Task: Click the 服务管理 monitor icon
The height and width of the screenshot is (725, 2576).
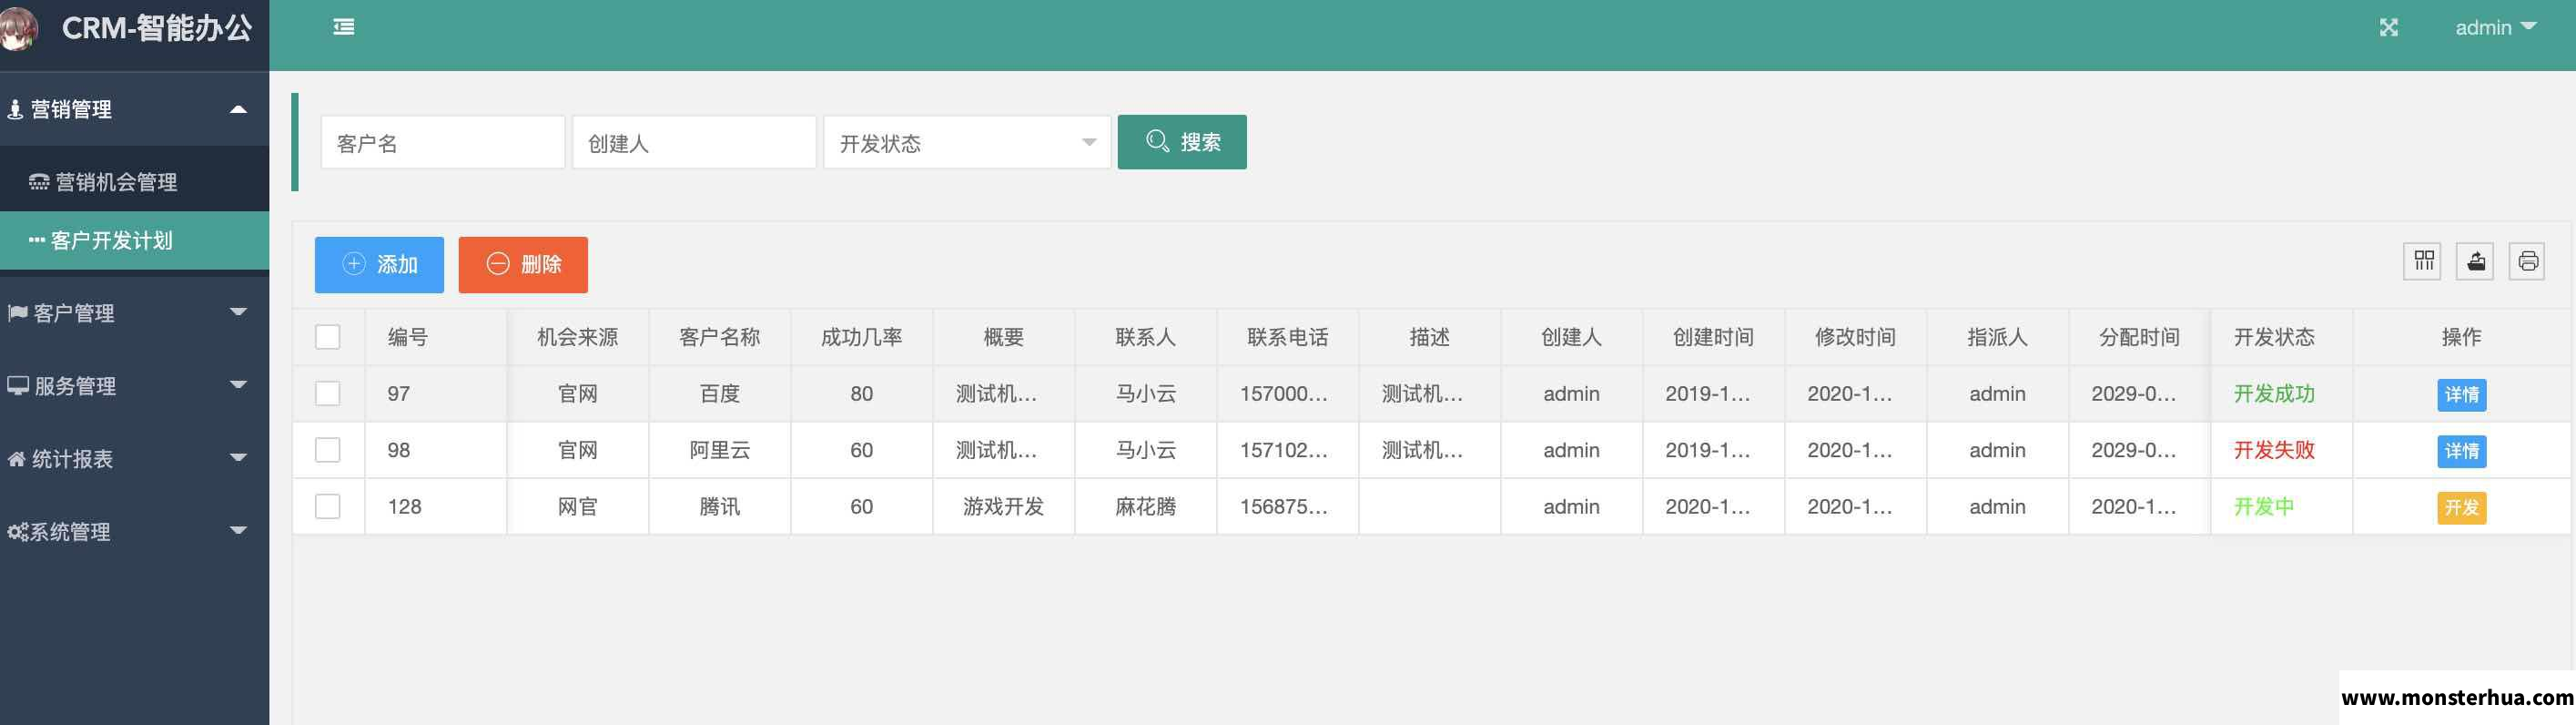Action: pos(18,386)
